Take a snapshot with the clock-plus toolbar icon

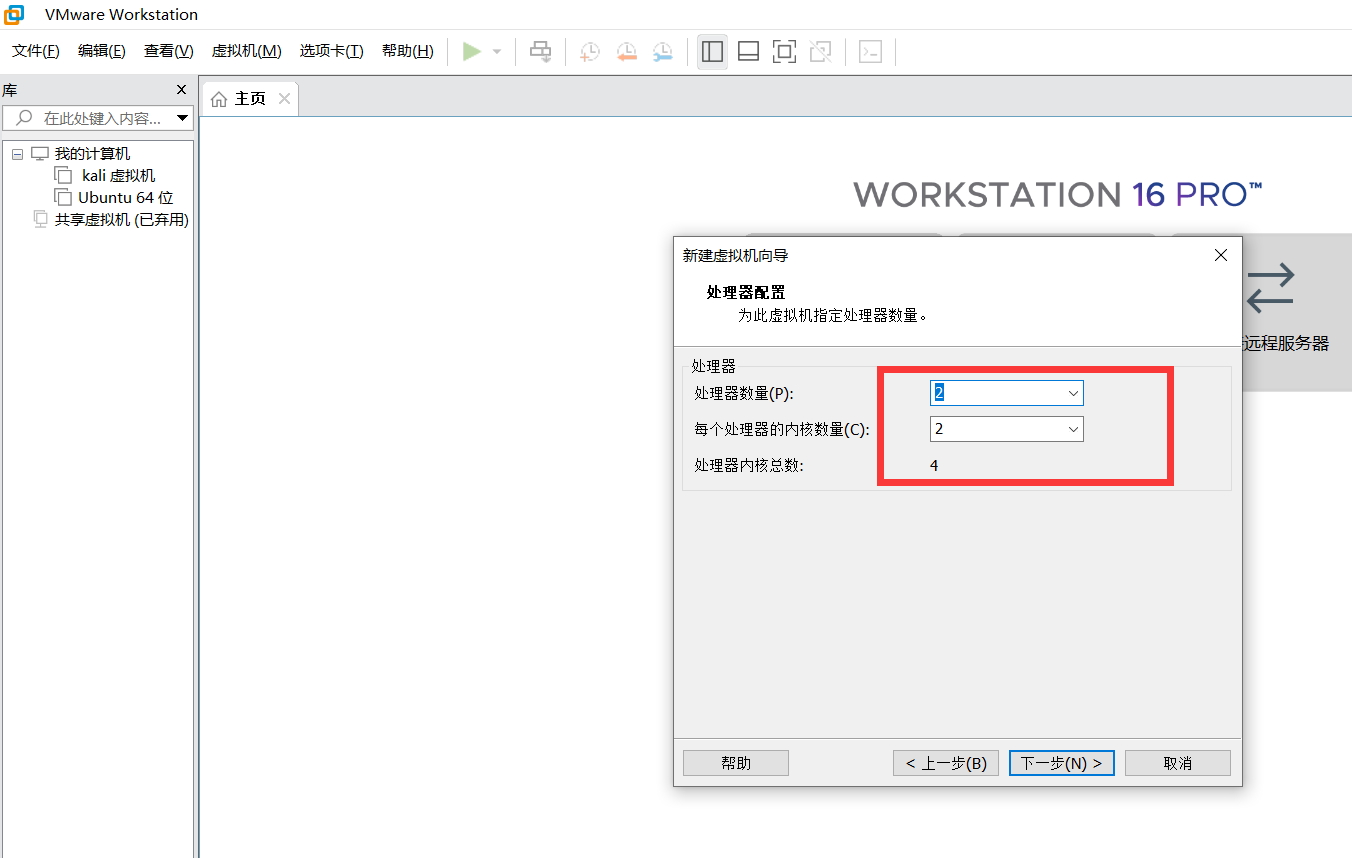click(x=590, y=51)
